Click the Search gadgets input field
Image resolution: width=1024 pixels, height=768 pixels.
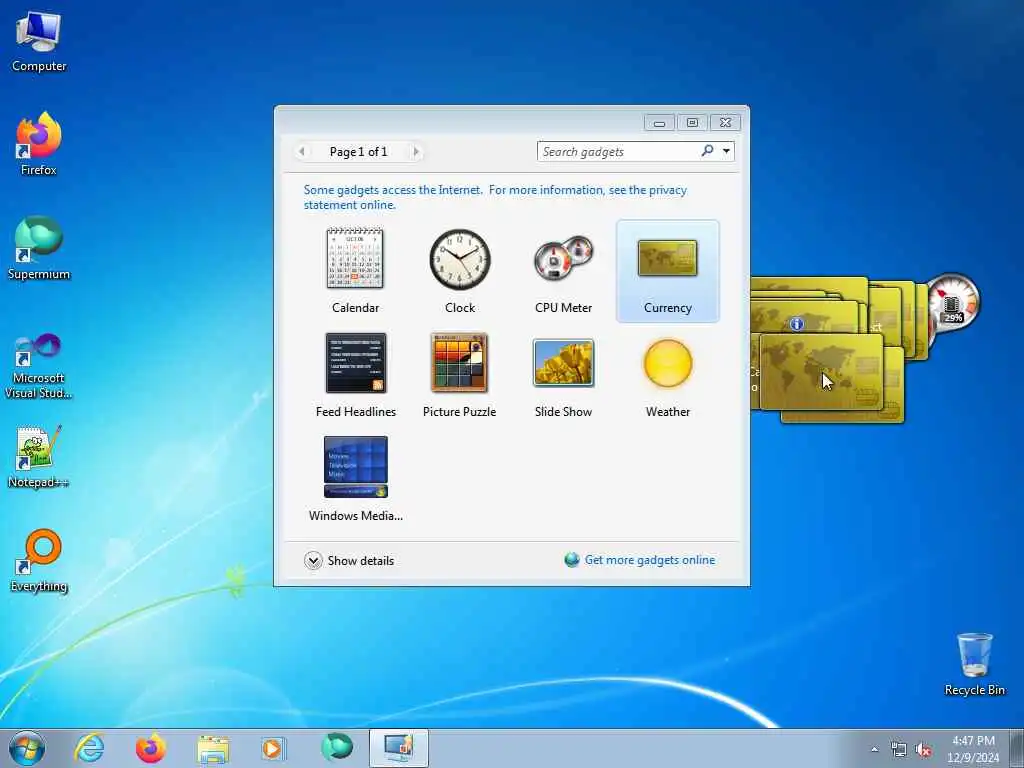click(619, 152)
